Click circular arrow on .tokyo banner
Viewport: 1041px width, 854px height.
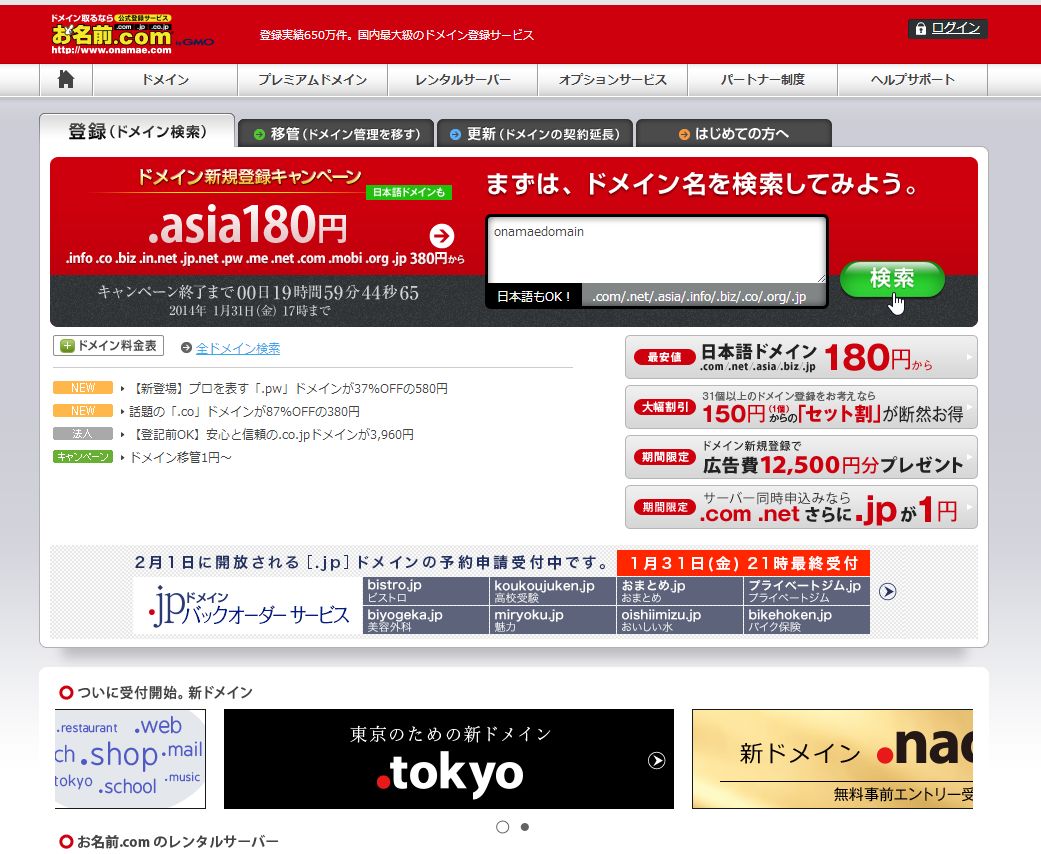657,760
